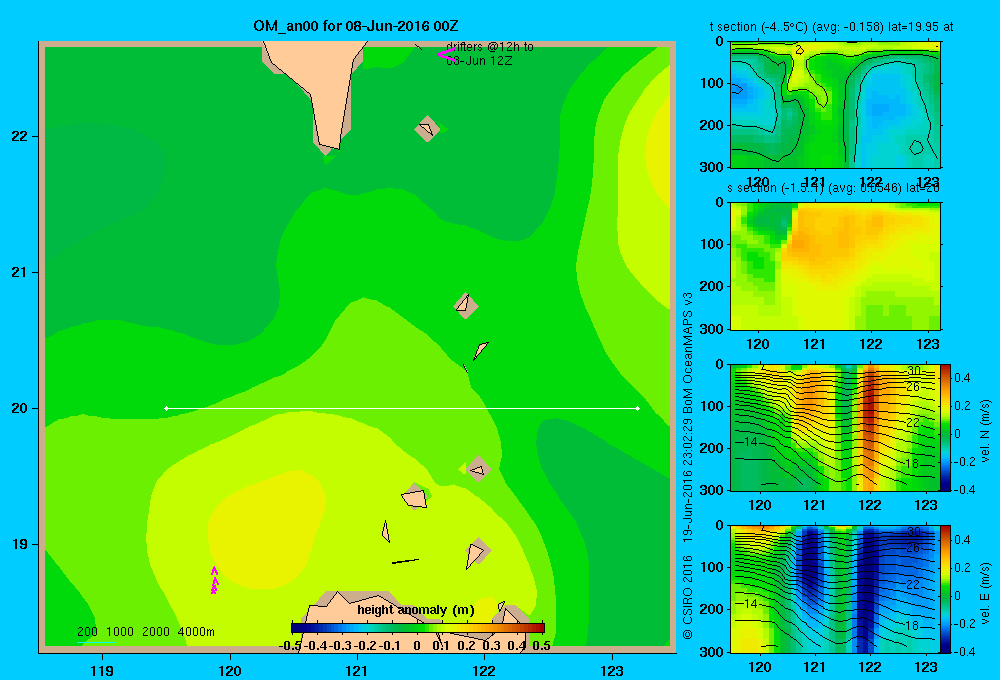Click the 'vel. N (m/s)' axis label
The width and height of the screenshot is (1000, 680).
point(986,431)
